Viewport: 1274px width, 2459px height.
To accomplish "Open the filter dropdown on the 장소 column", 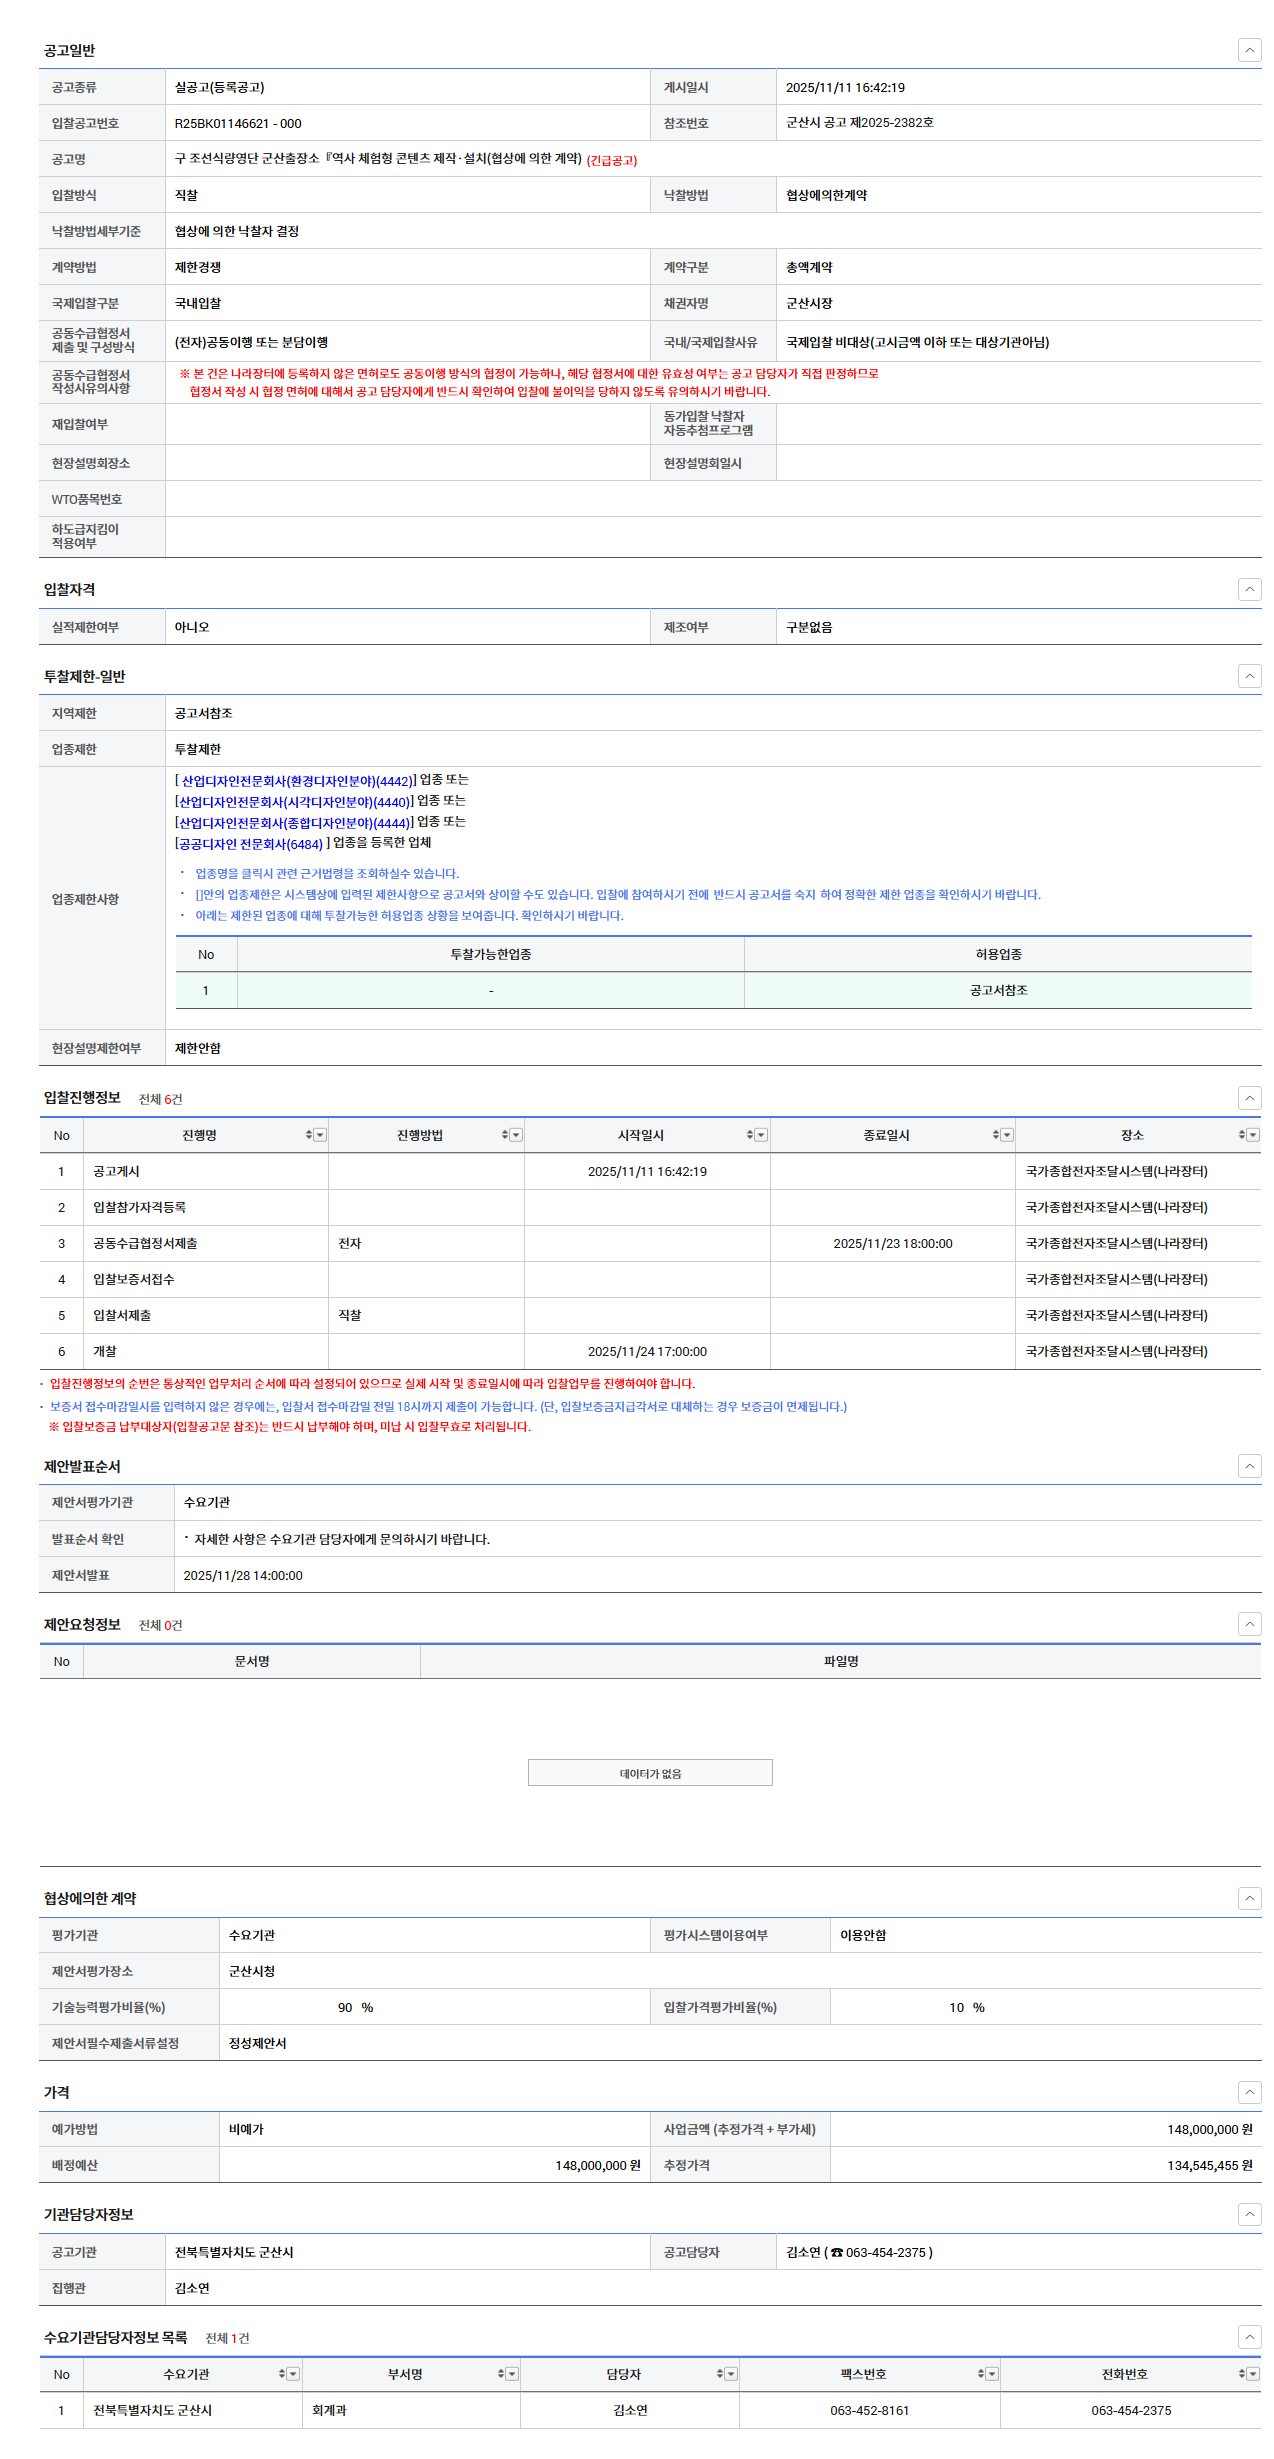I will pos(1253,1135).
